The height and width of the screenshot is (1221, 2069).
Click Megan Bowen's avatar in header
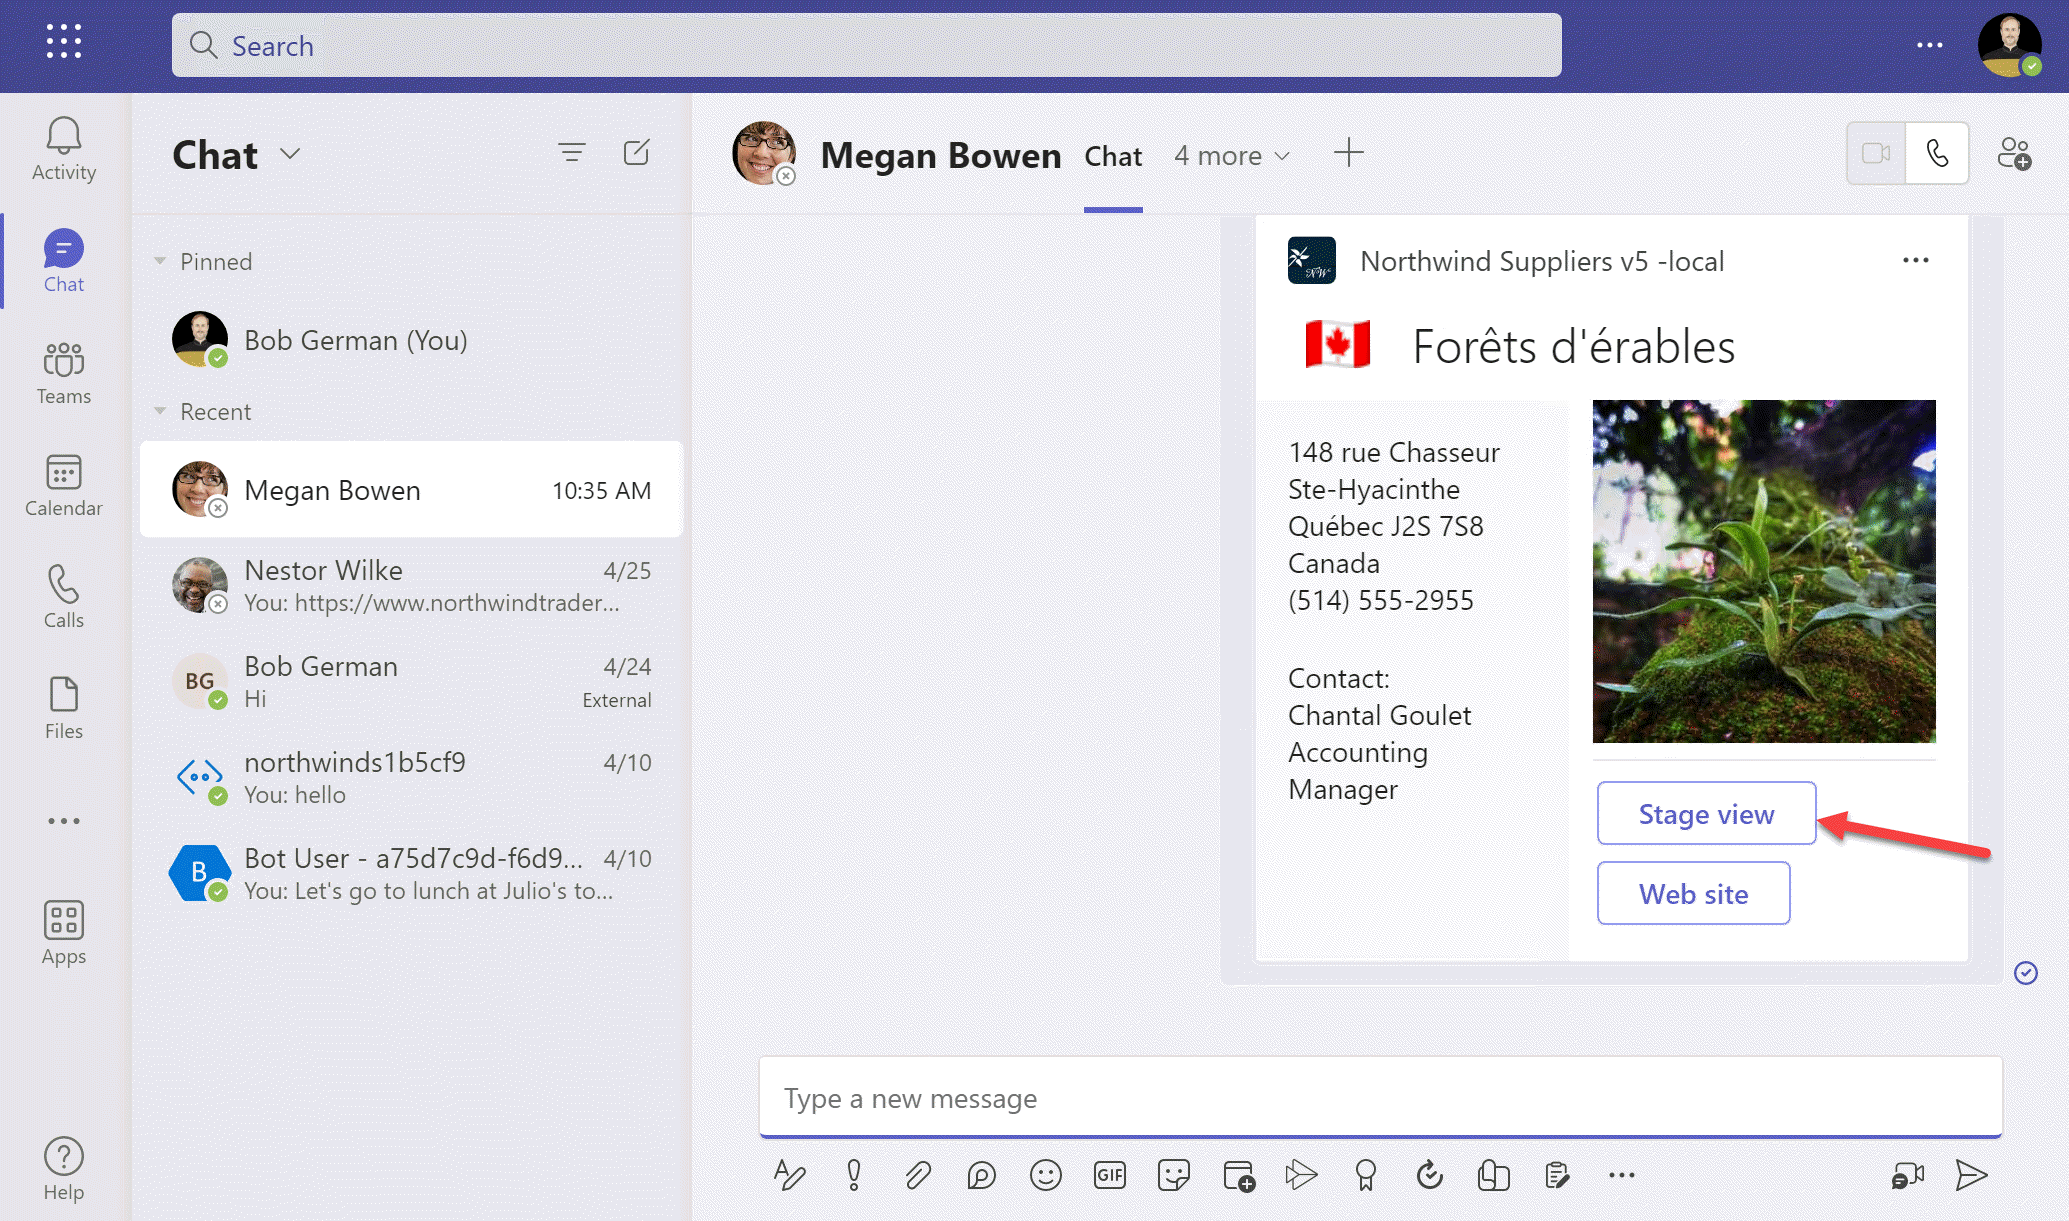(764, 153)
